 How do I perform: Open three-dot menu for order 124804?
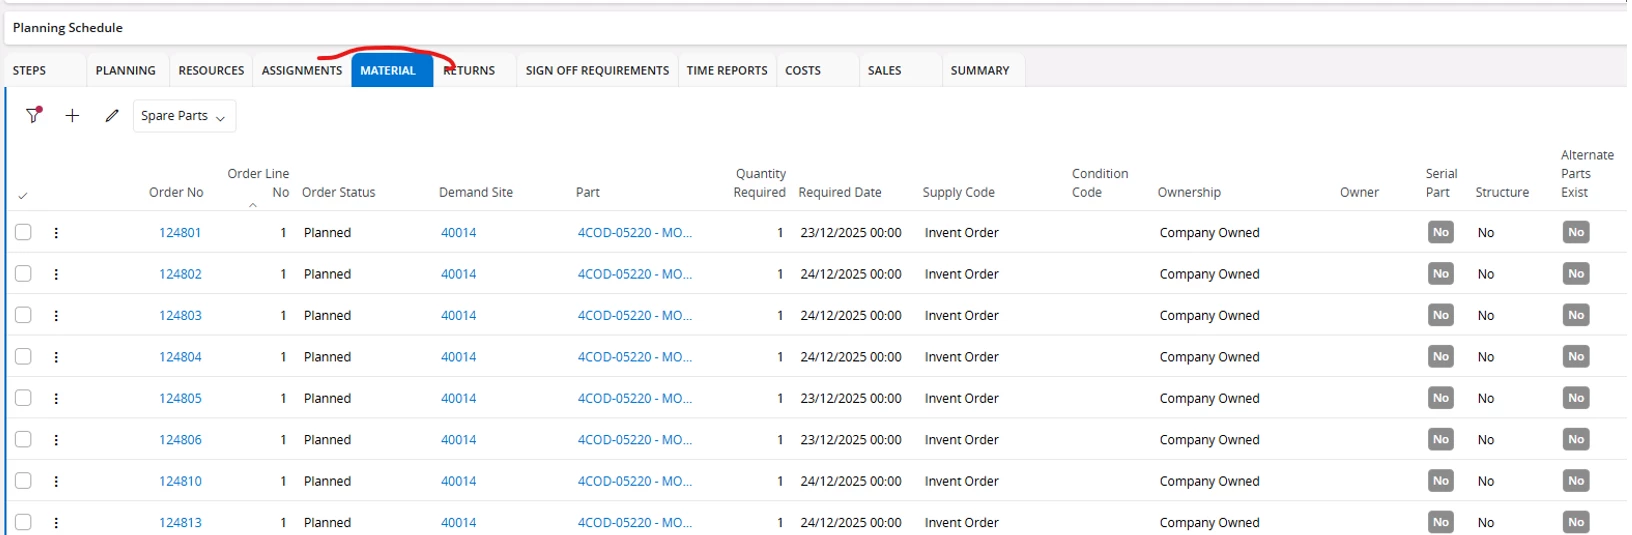click(56, 357)
